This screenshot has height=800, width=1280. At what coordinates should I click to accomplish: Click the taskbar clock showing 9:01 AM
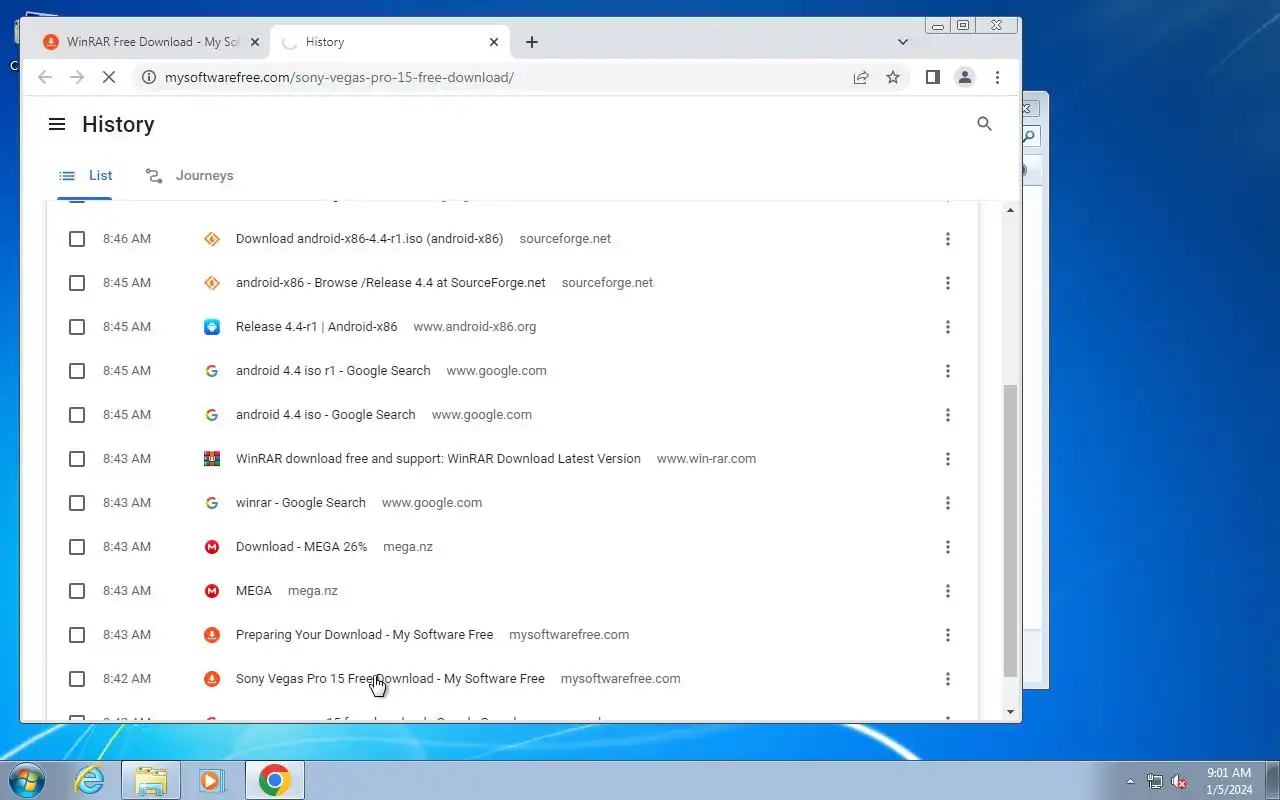(1230, 781)
